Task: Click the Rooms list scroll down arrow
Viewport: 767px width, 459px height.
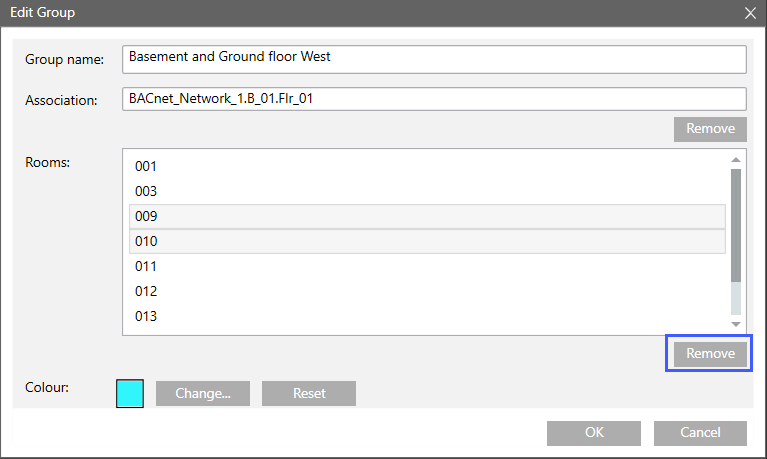Action: point(736,324)
